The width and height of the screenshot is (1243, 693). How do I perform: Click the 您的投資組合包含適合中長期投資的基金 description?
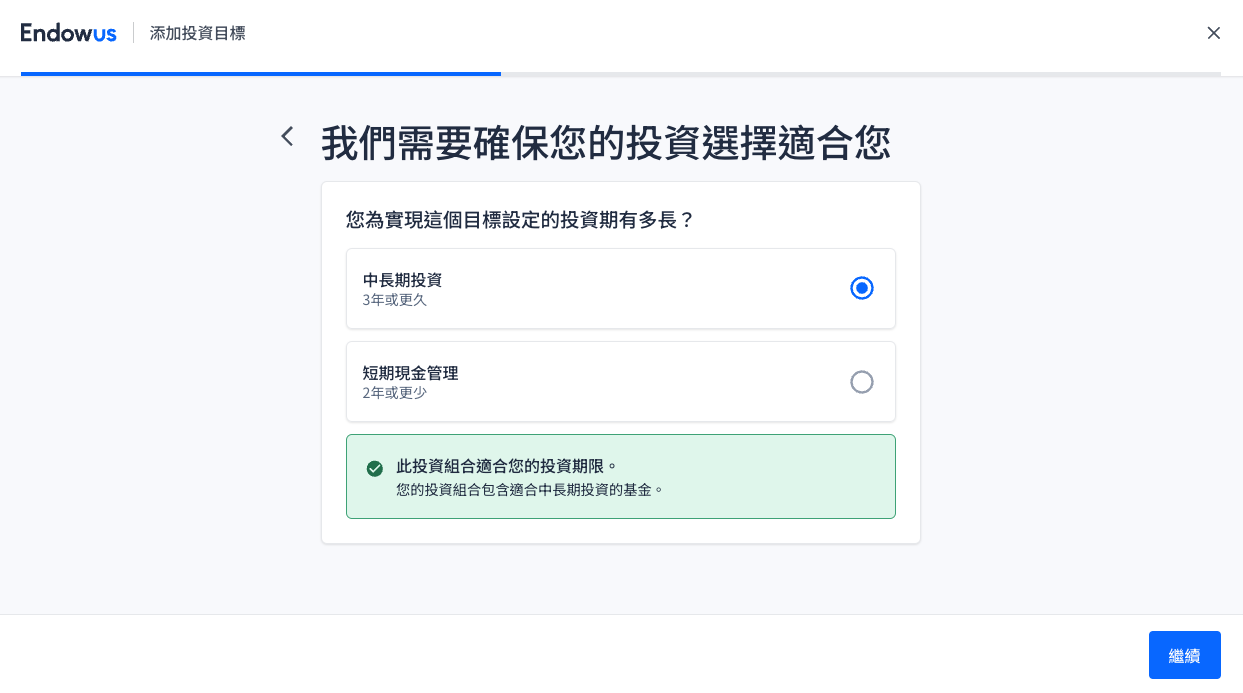coord(530,490)
